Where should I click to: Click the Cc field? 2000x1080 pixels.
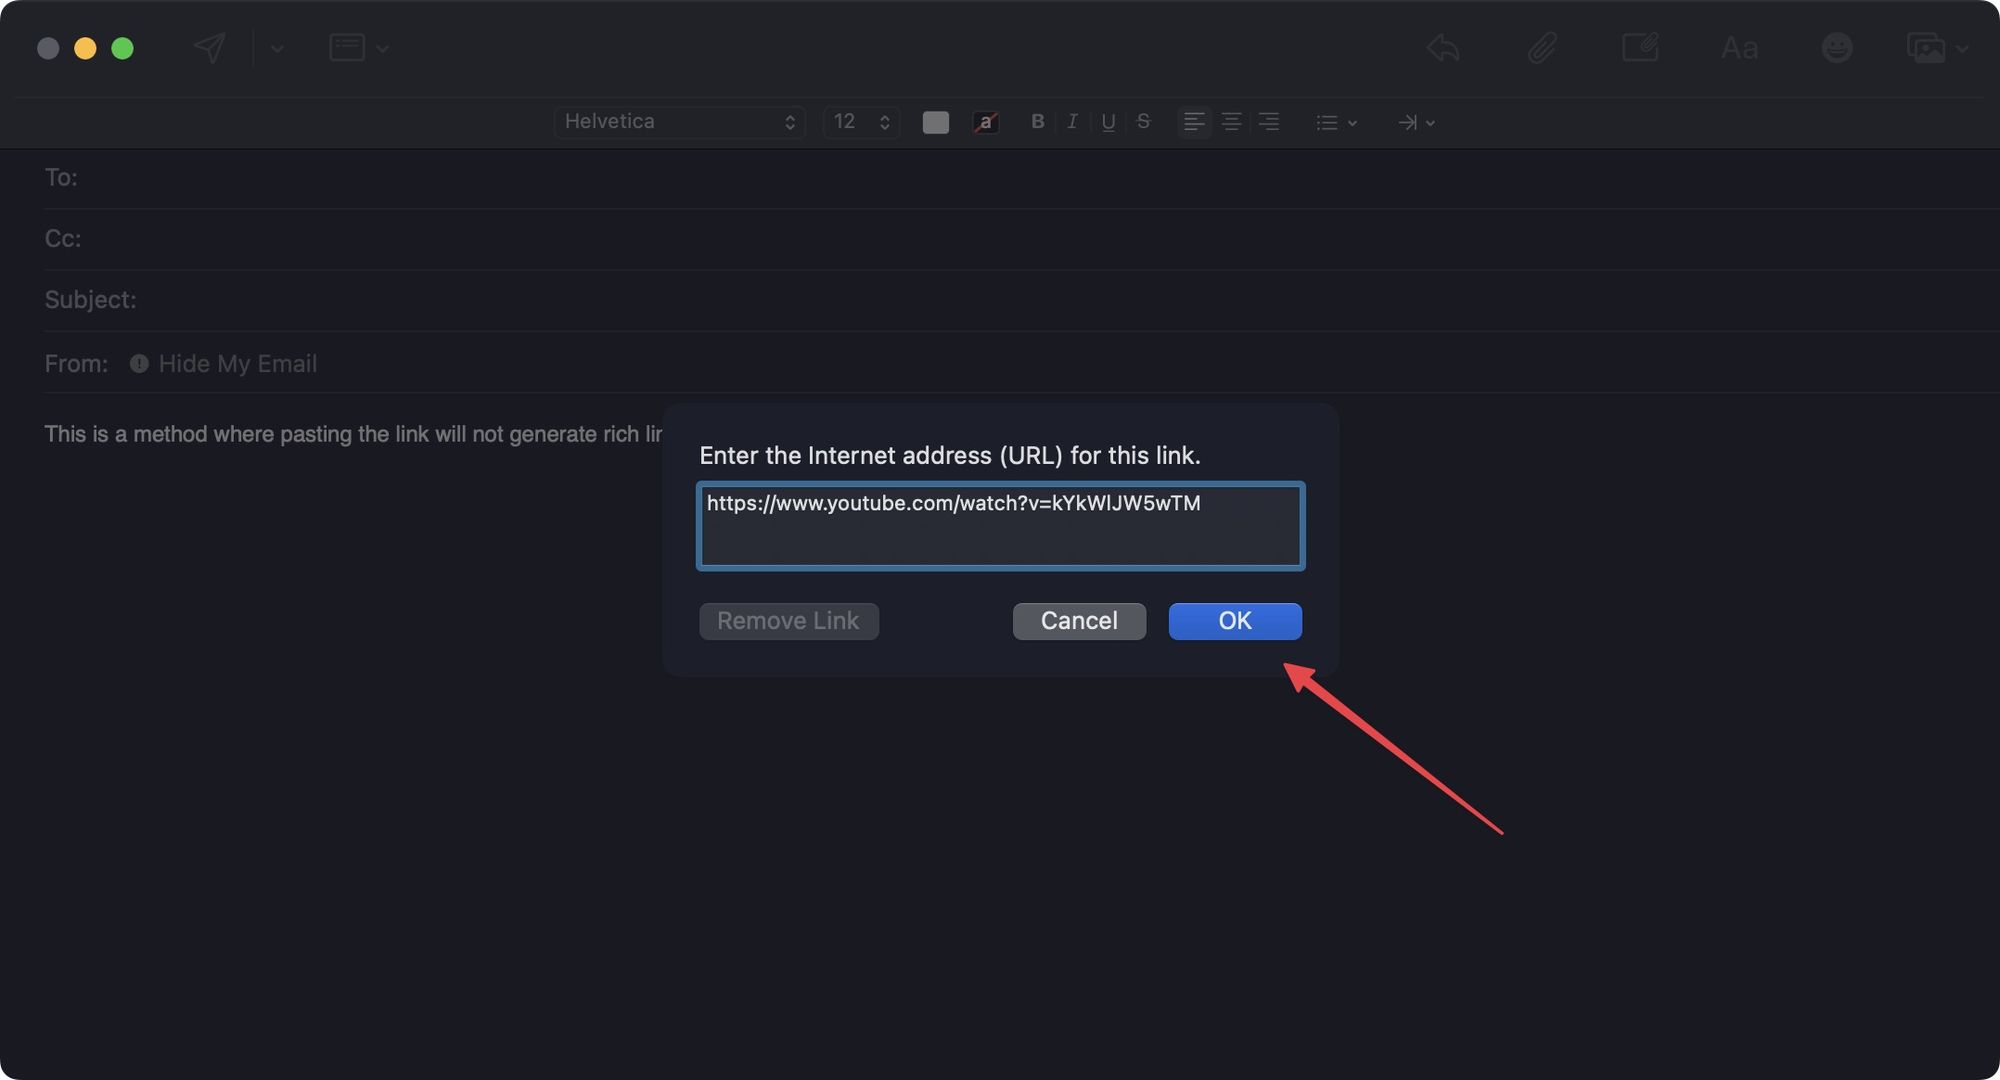click(1021, 239)
